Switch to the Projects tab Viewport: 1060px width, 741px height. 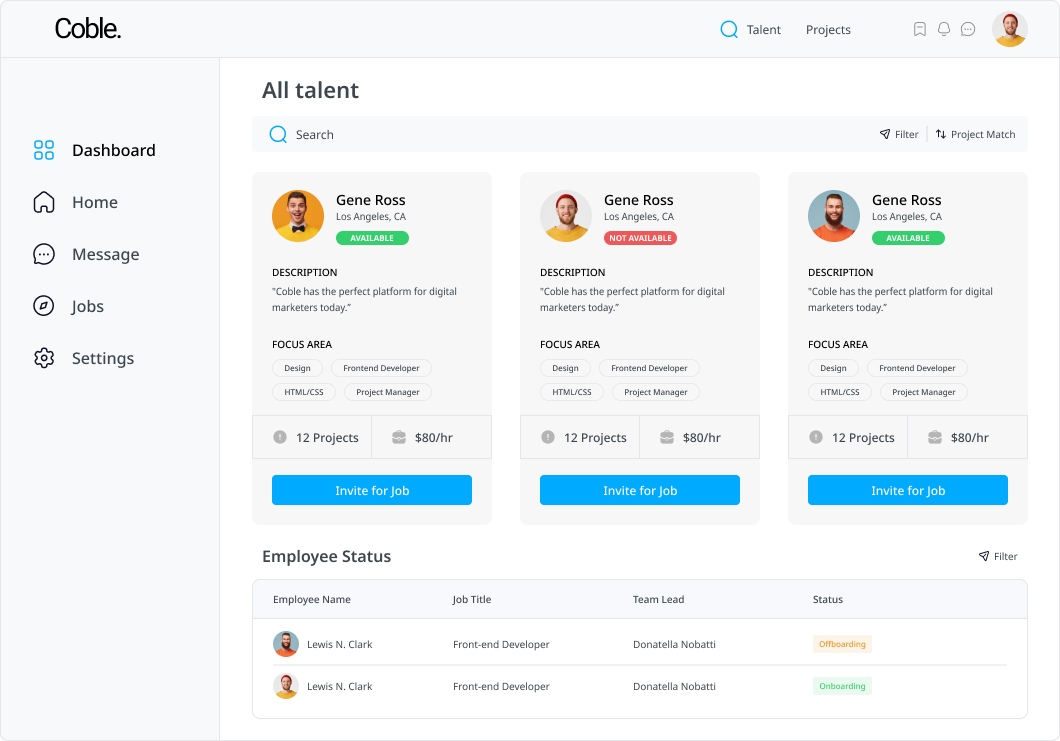(828, 30)
